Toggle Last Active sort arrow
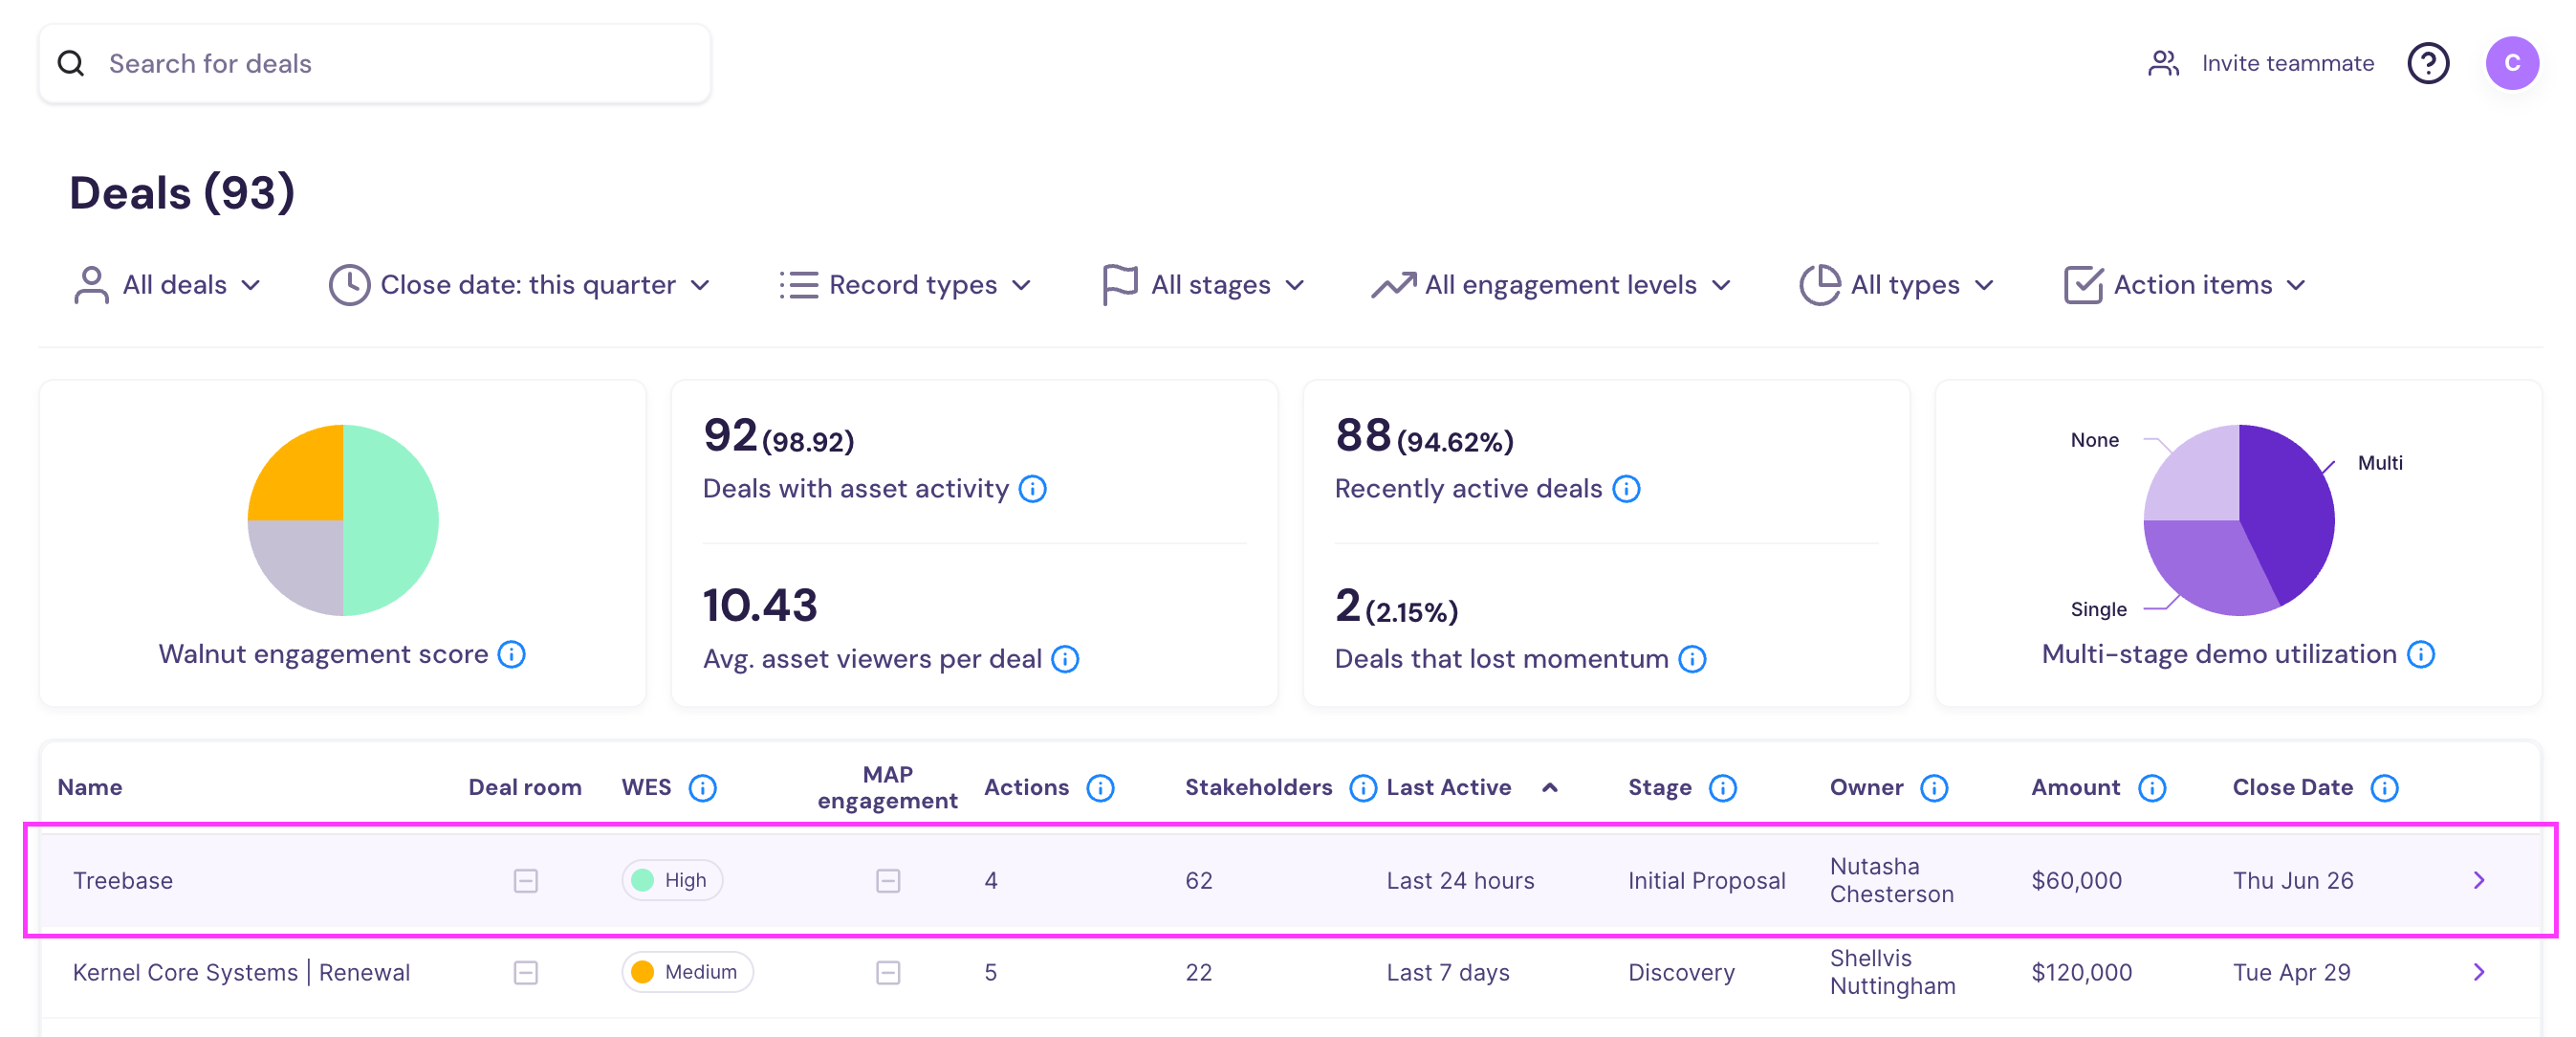This screenshot has width=2576, height=1037. point(1549,788)
